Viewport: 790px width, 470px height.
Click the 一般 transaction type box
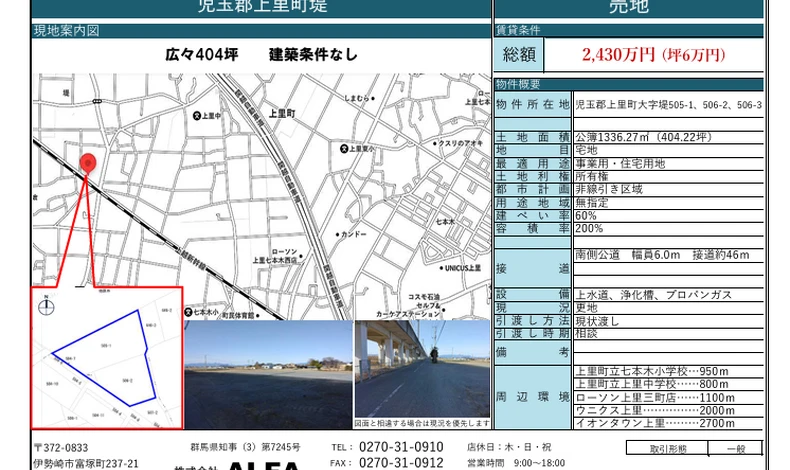tap(736, 448)
